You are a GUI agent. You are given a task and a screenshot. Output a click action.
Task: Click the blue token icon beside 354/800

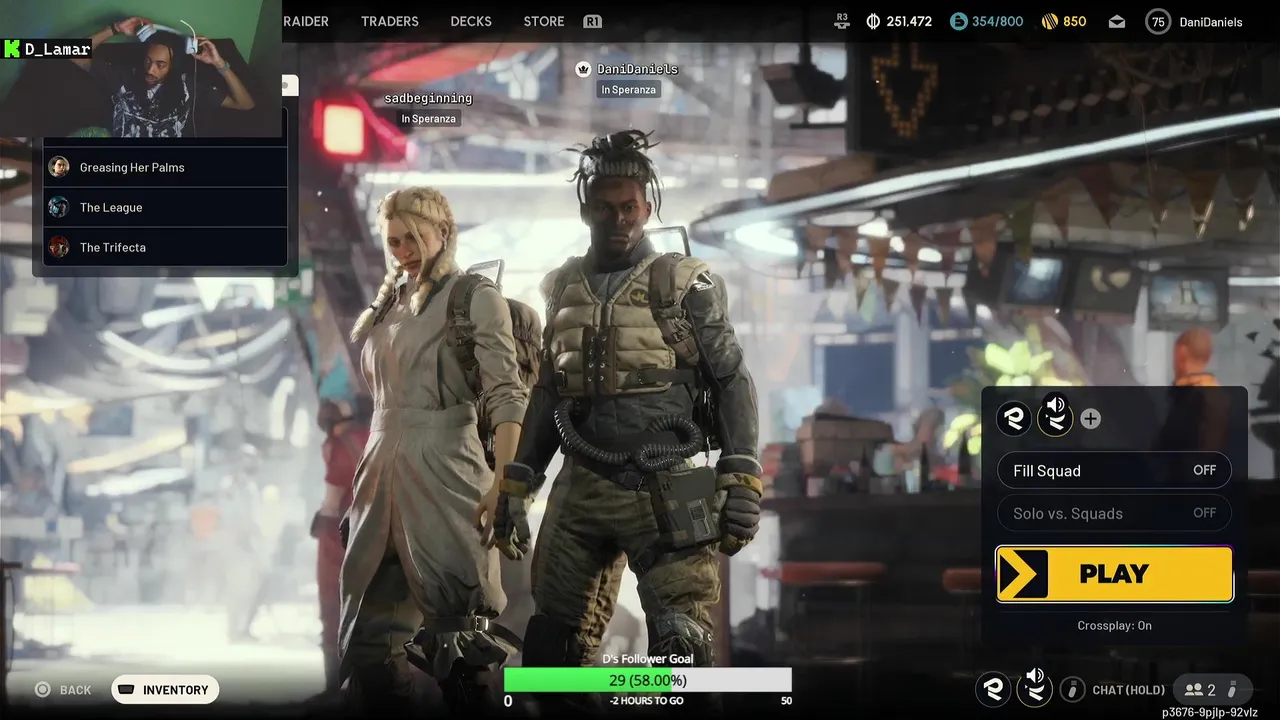coord(959,21)
